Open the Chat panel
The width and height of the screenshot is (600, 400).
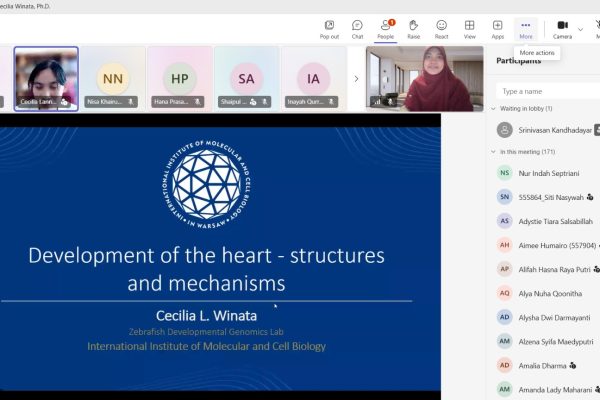pos(357,29)
